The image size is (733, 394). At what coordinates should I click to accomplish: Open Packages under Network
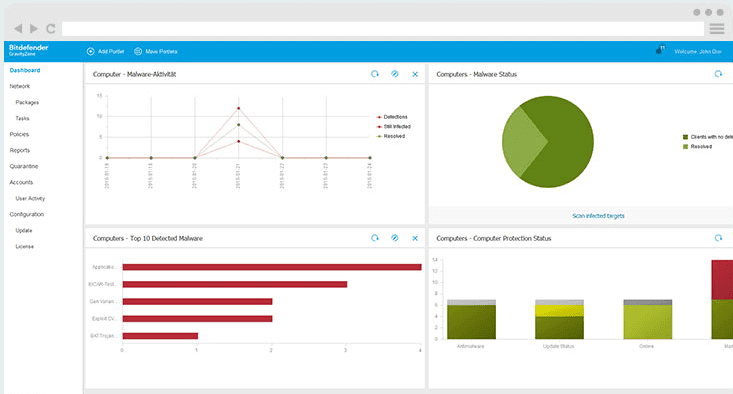click(x=27, y=102)
